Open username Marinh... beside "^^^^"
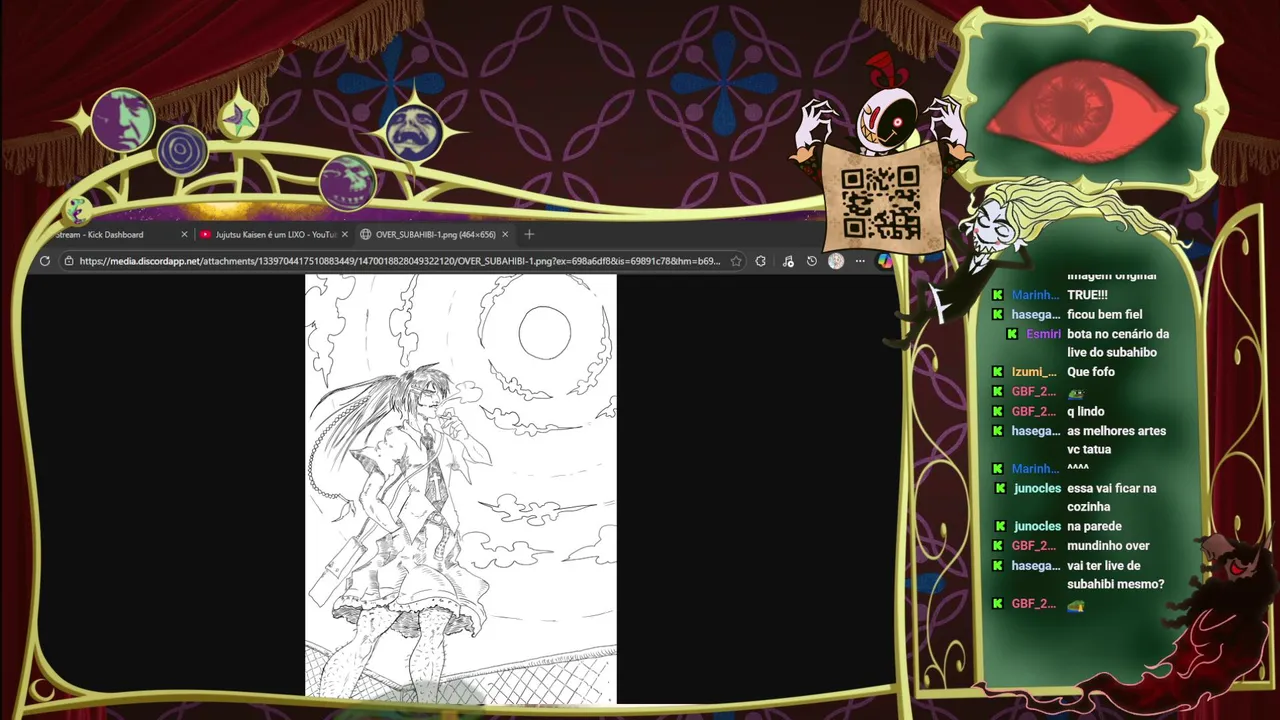The image size is (1280, 720). click(x=1035, y=469)
